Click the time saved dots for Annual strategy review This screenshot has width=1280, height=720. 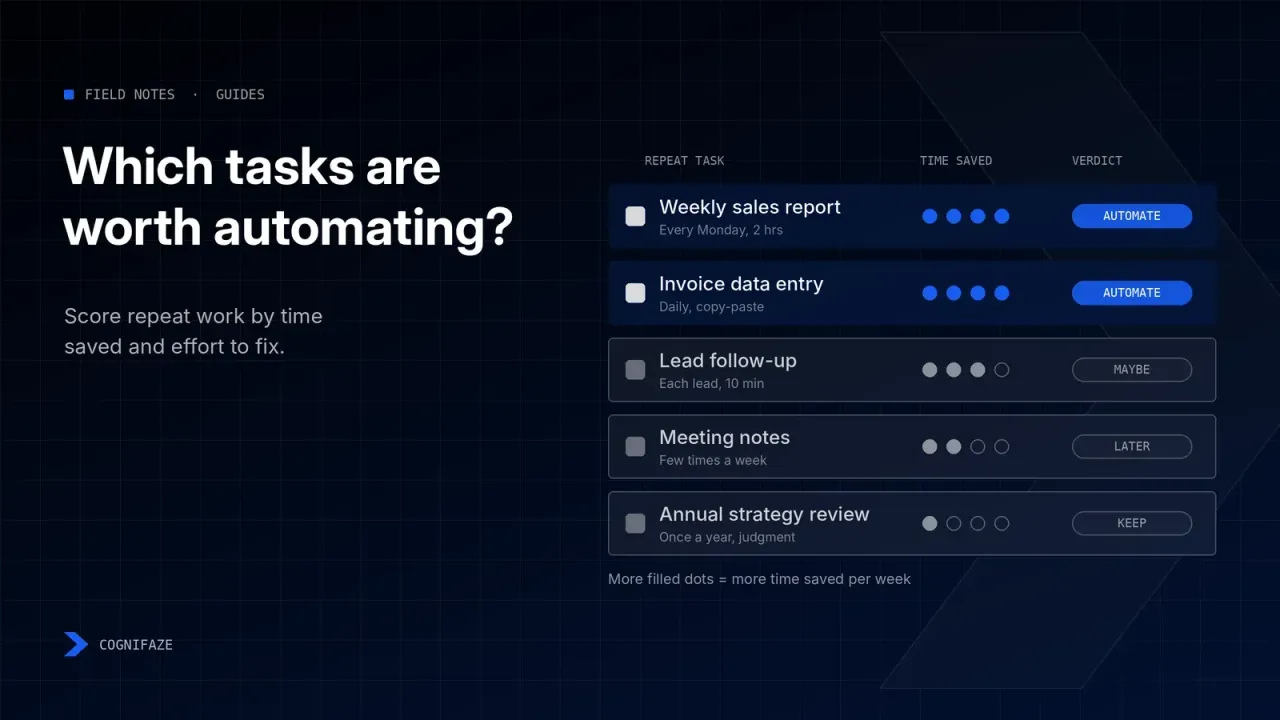click(x=966, y=523)
